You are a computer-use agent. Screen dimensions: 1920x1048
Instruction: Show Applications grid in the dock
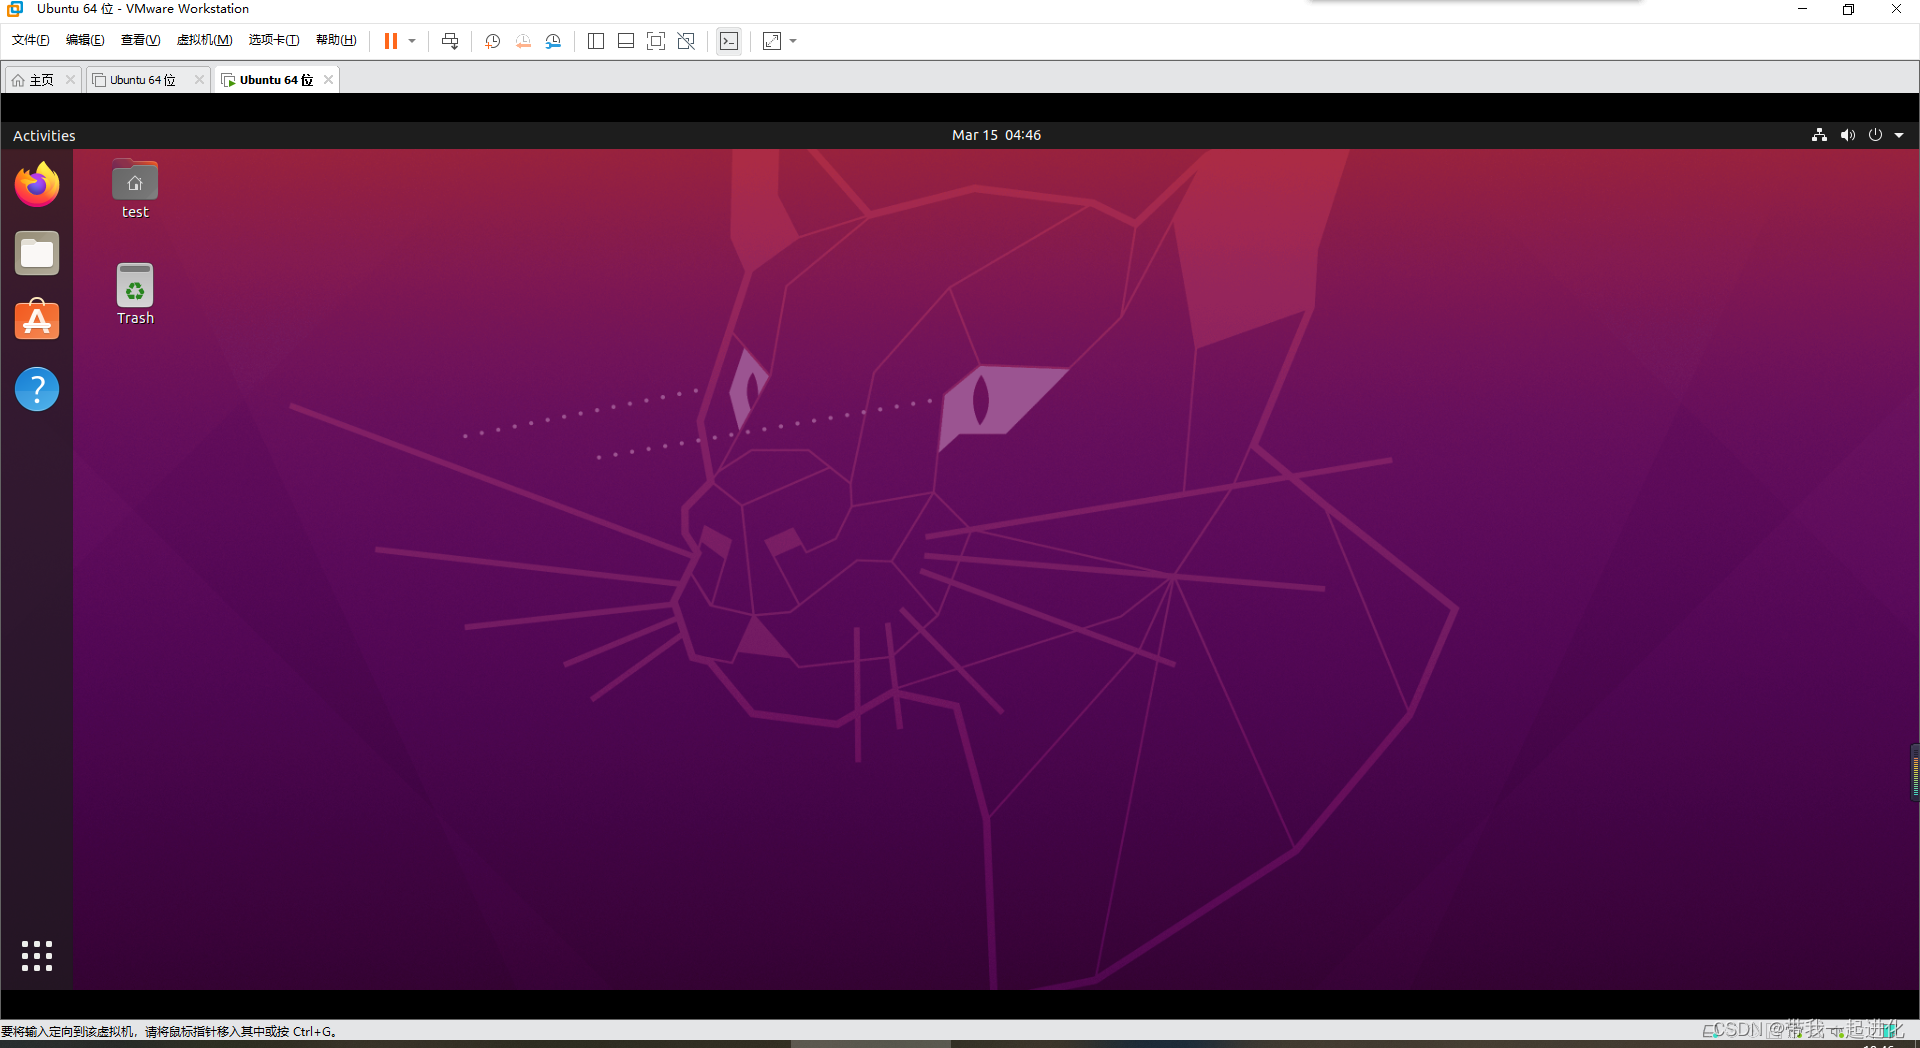(37, 956)
